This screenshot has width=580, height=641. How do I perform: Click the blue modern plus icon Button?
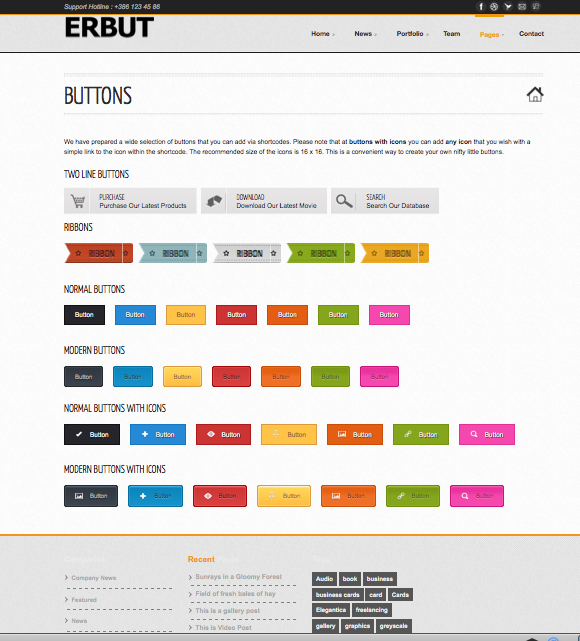point(155,496)
